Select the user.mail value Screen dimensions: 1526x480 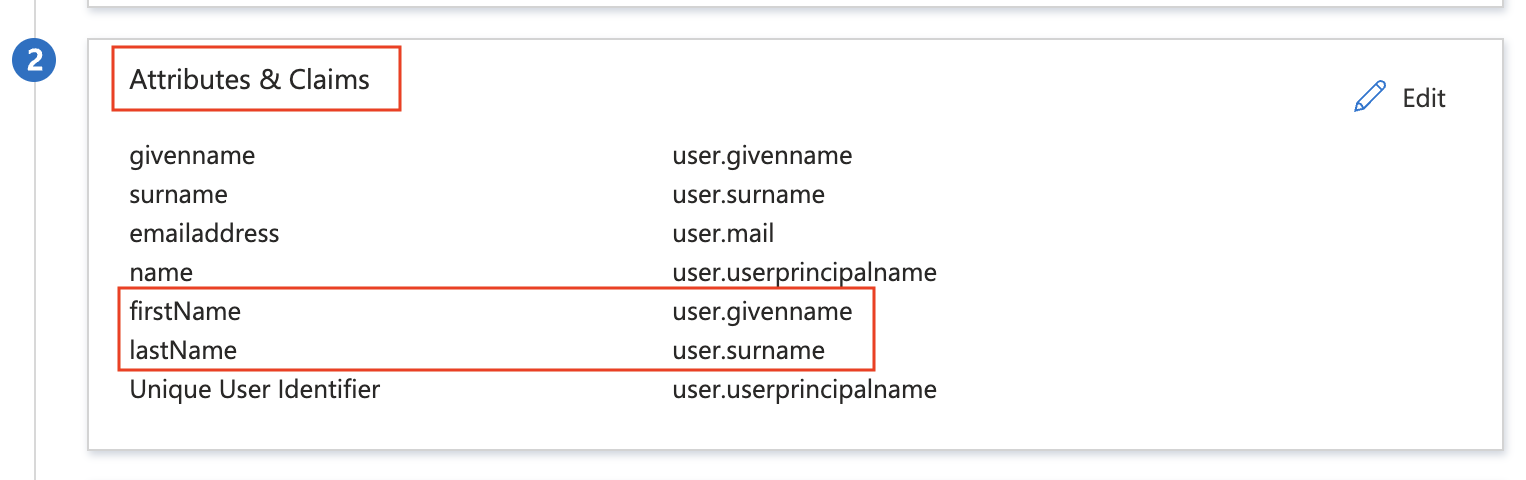click(723, 234)
